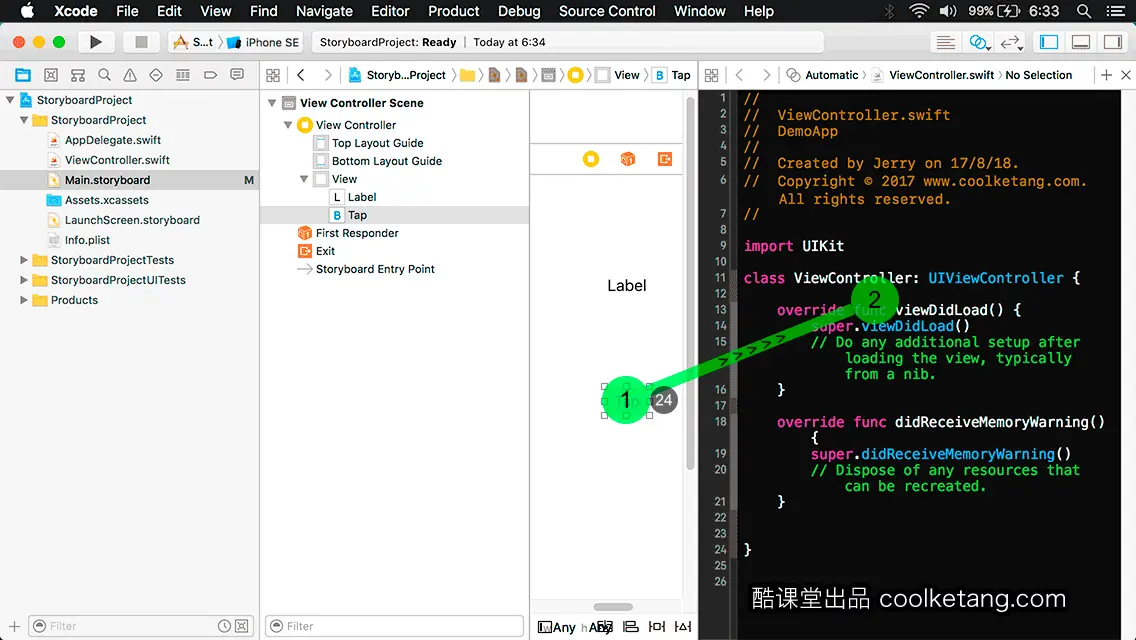Click the First Responder cube icon on canvas
This screenshot has width=1136, height=640.
coord(627,159)
